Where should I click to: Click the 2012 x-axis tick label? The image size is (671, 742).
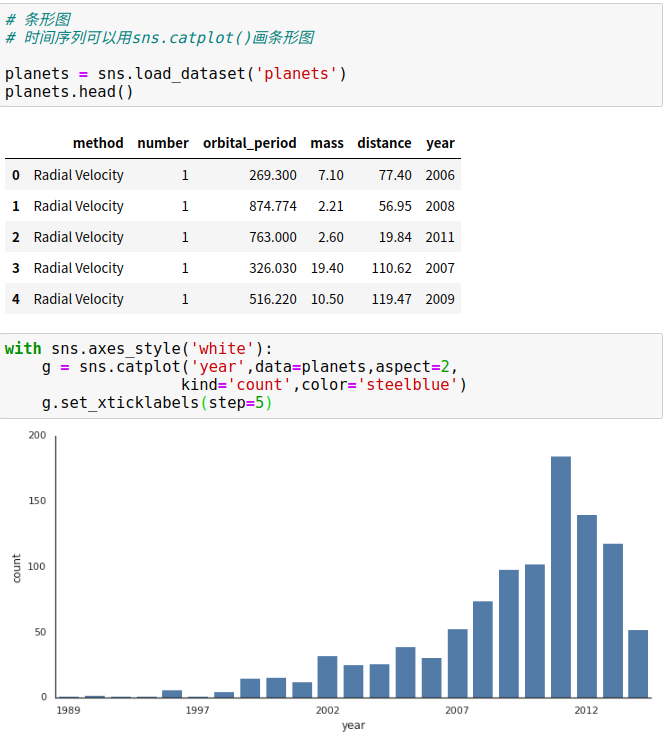tap(586, 710)
